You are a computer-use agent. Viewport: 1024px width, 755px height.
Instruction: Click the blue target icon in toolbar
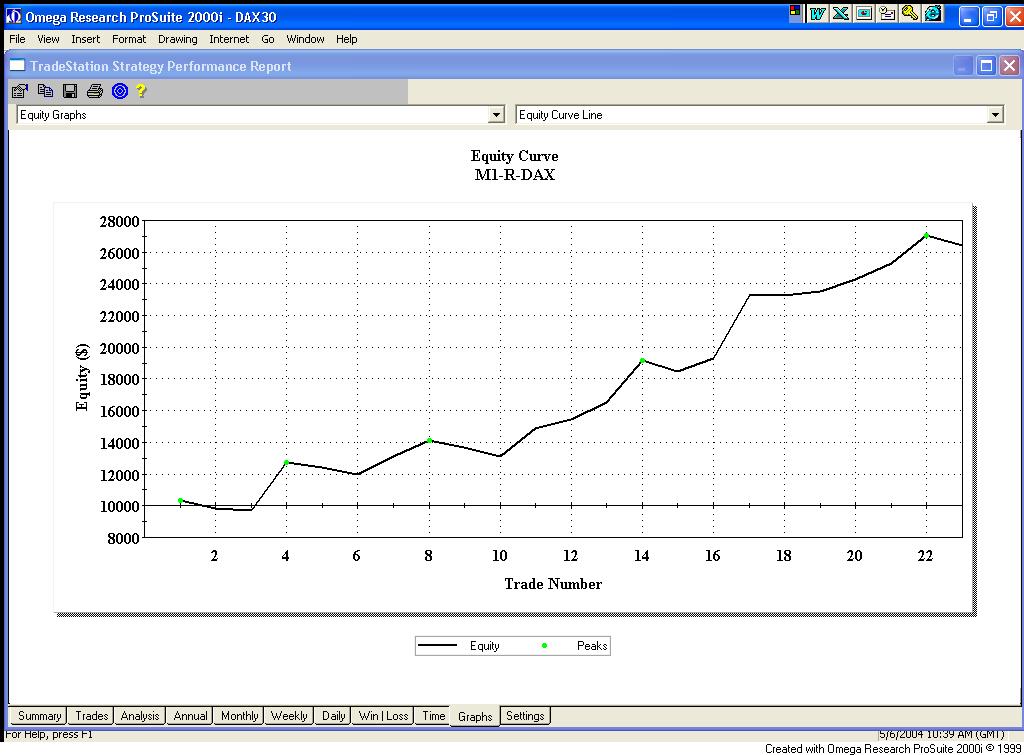[120, 91]
